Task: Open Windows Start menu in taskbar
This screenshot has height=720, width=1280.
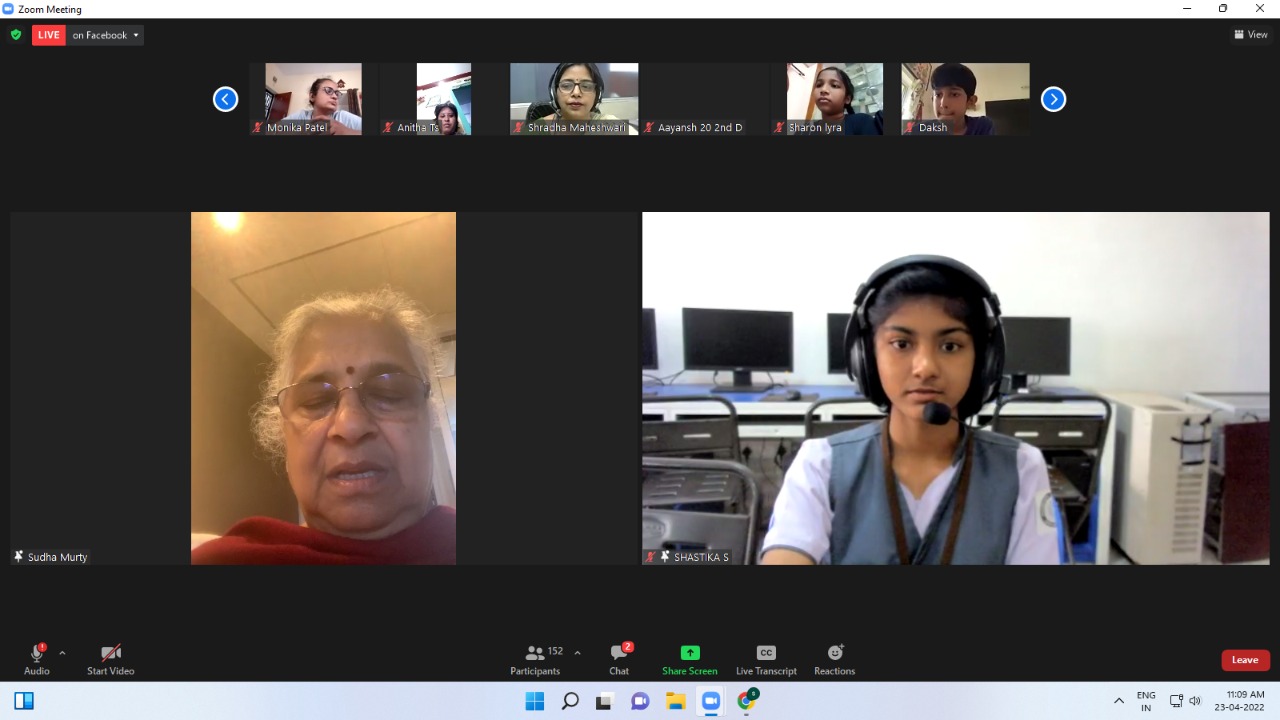Action: (x=535, y=701)
